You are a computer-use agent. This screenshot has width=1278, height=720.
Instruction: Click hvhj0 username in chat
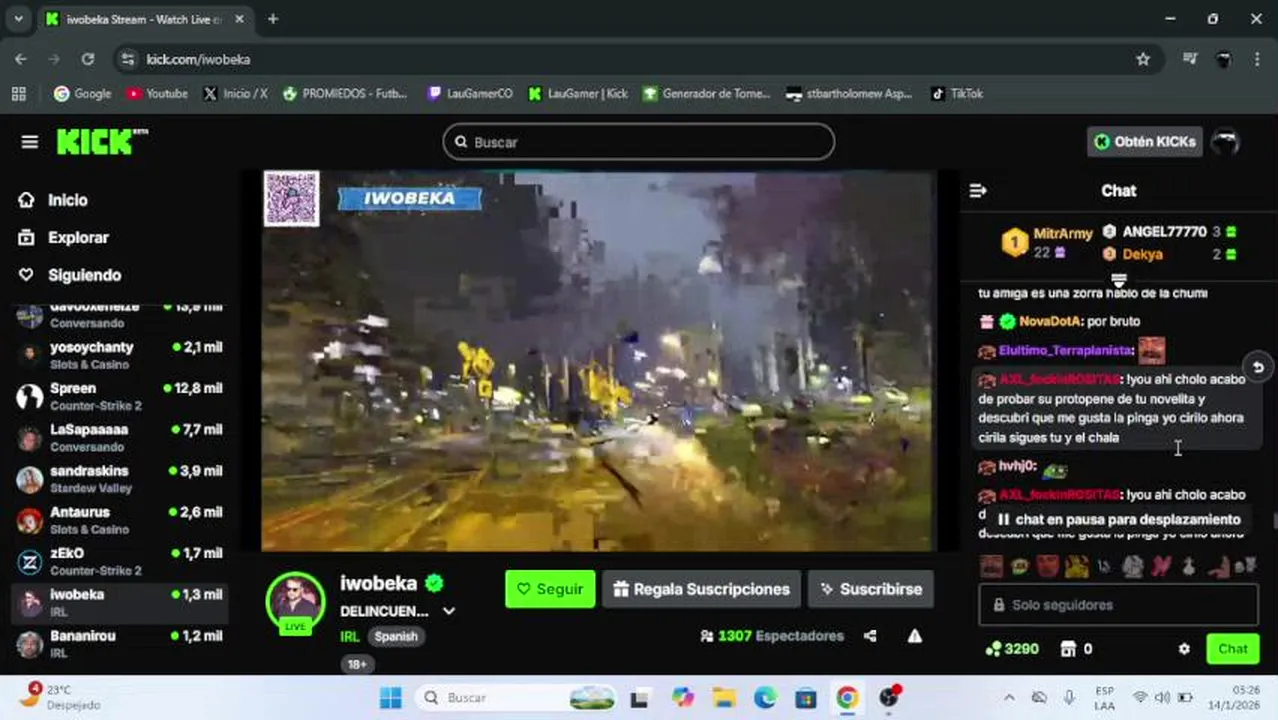click(x=1016, y=466)
